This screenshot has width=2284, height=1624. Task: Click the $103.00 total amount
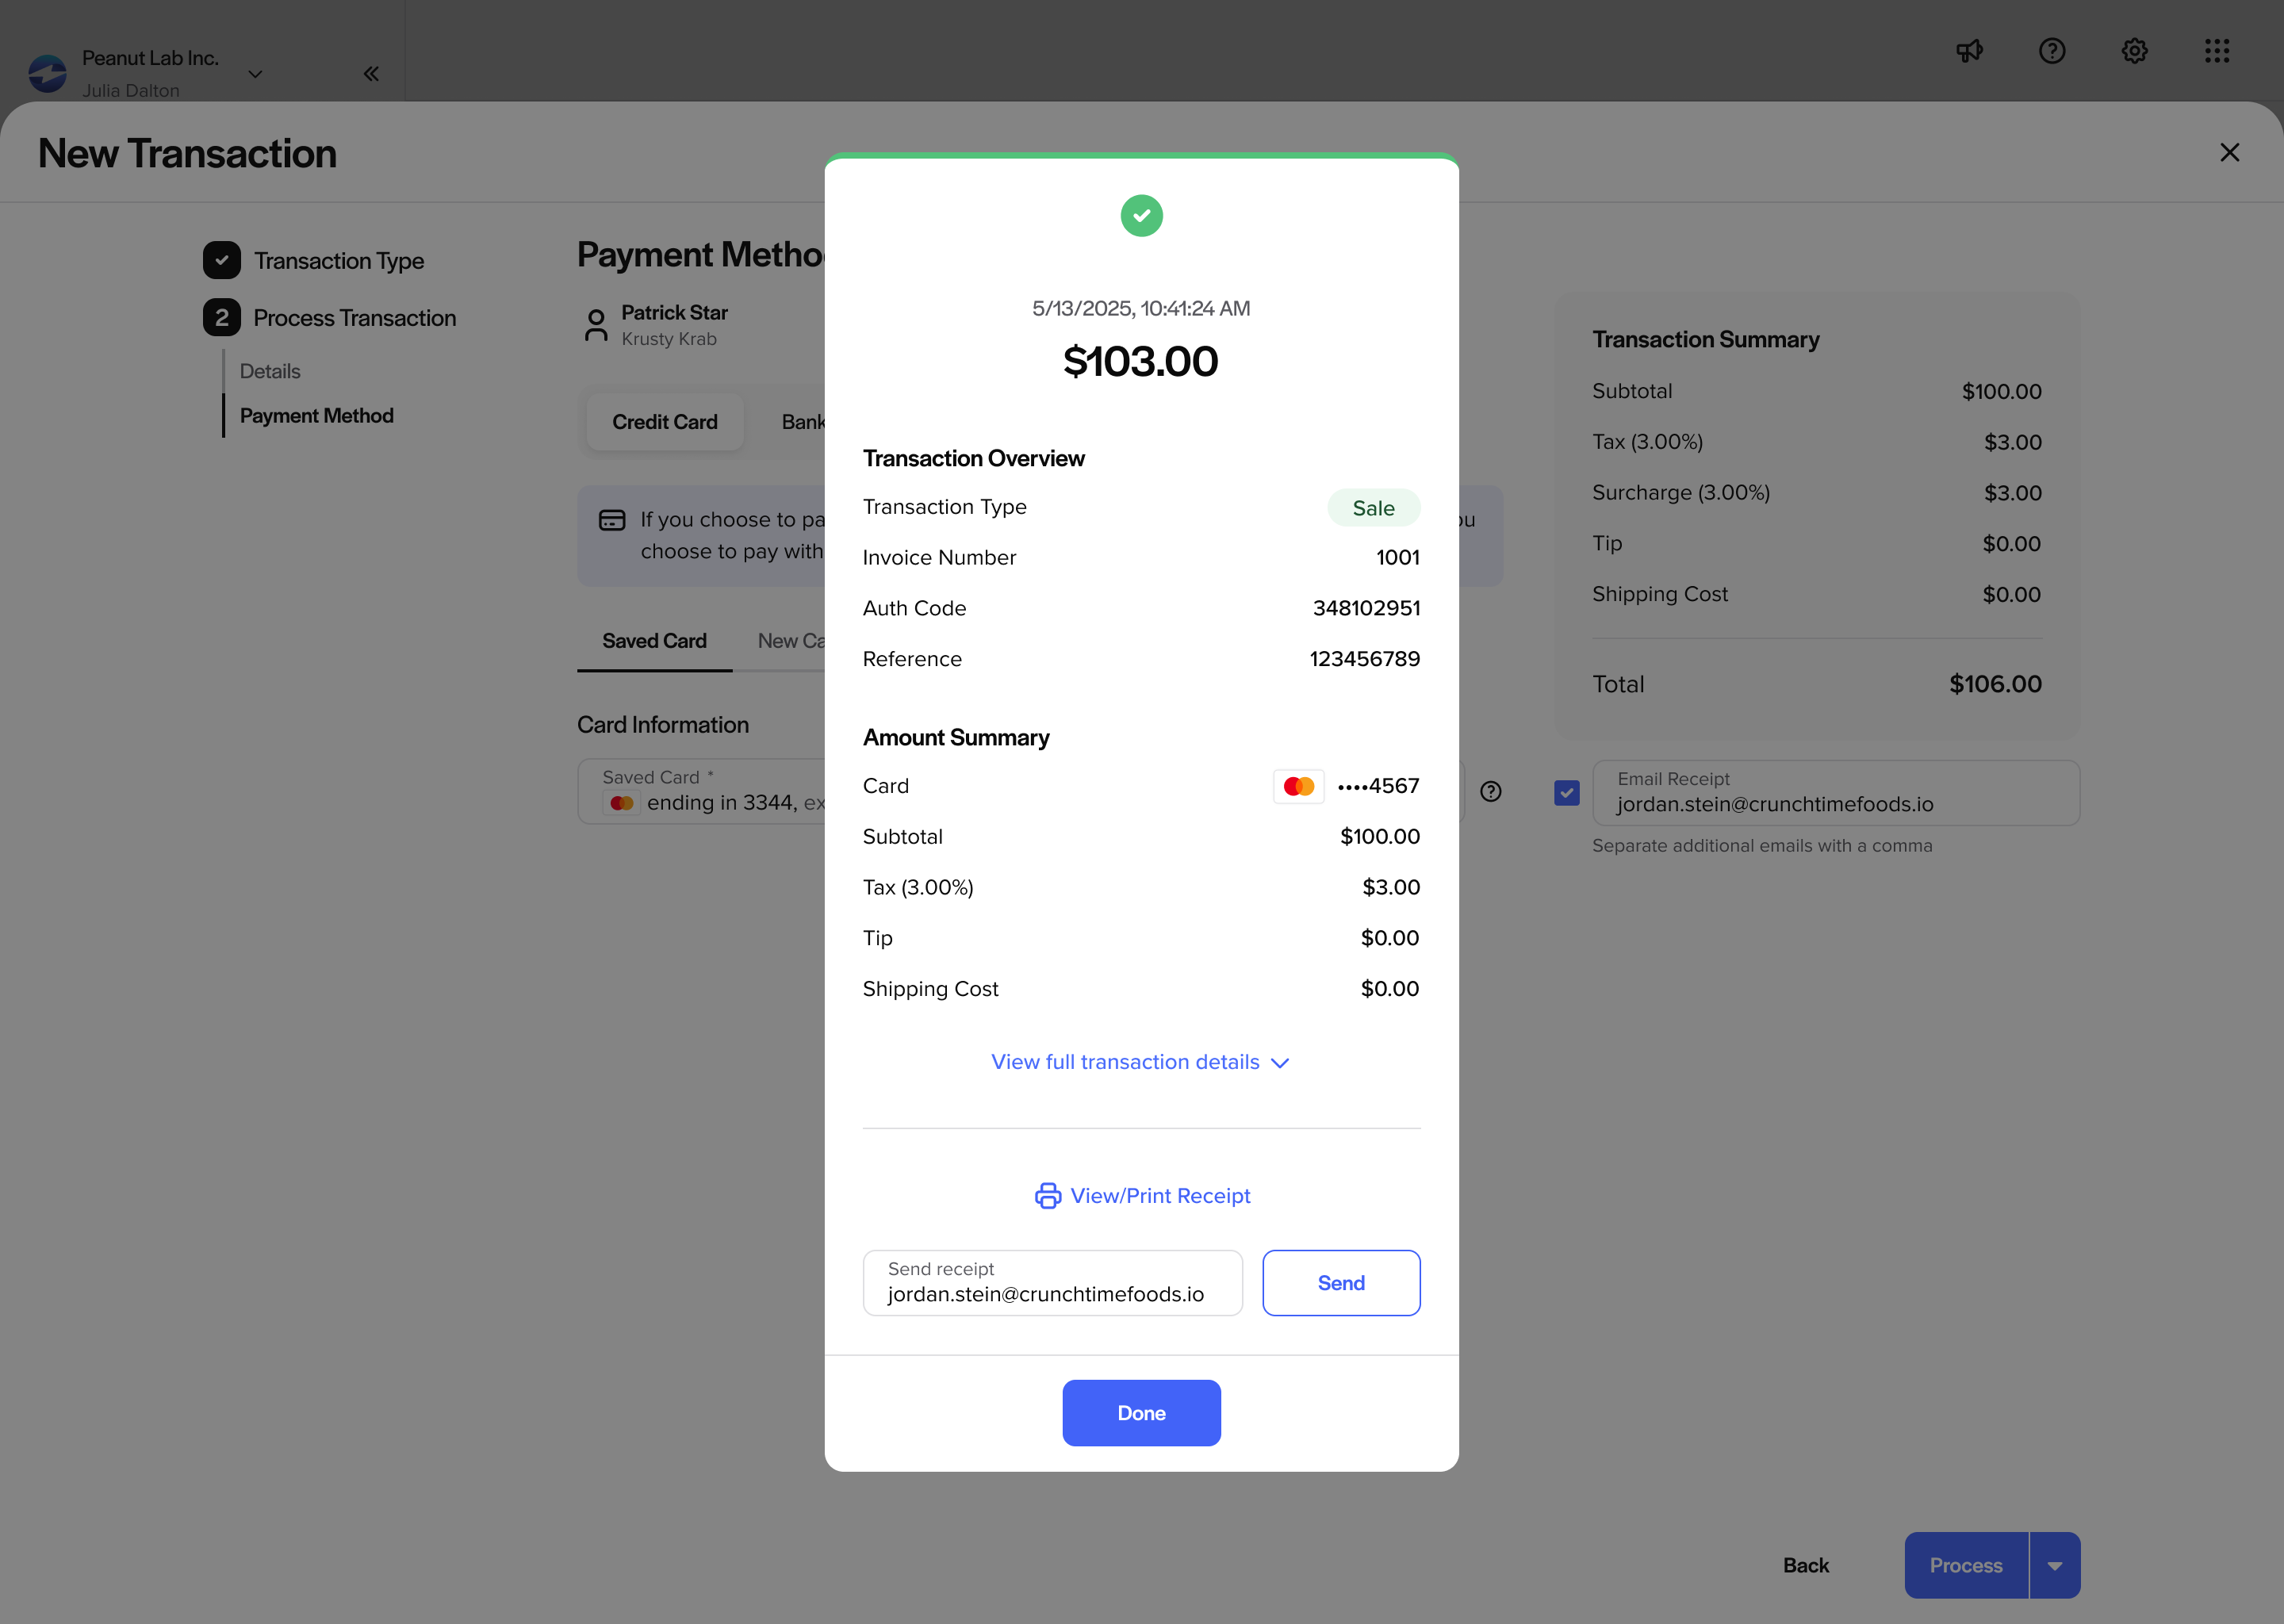click(x=1141, y=361)
